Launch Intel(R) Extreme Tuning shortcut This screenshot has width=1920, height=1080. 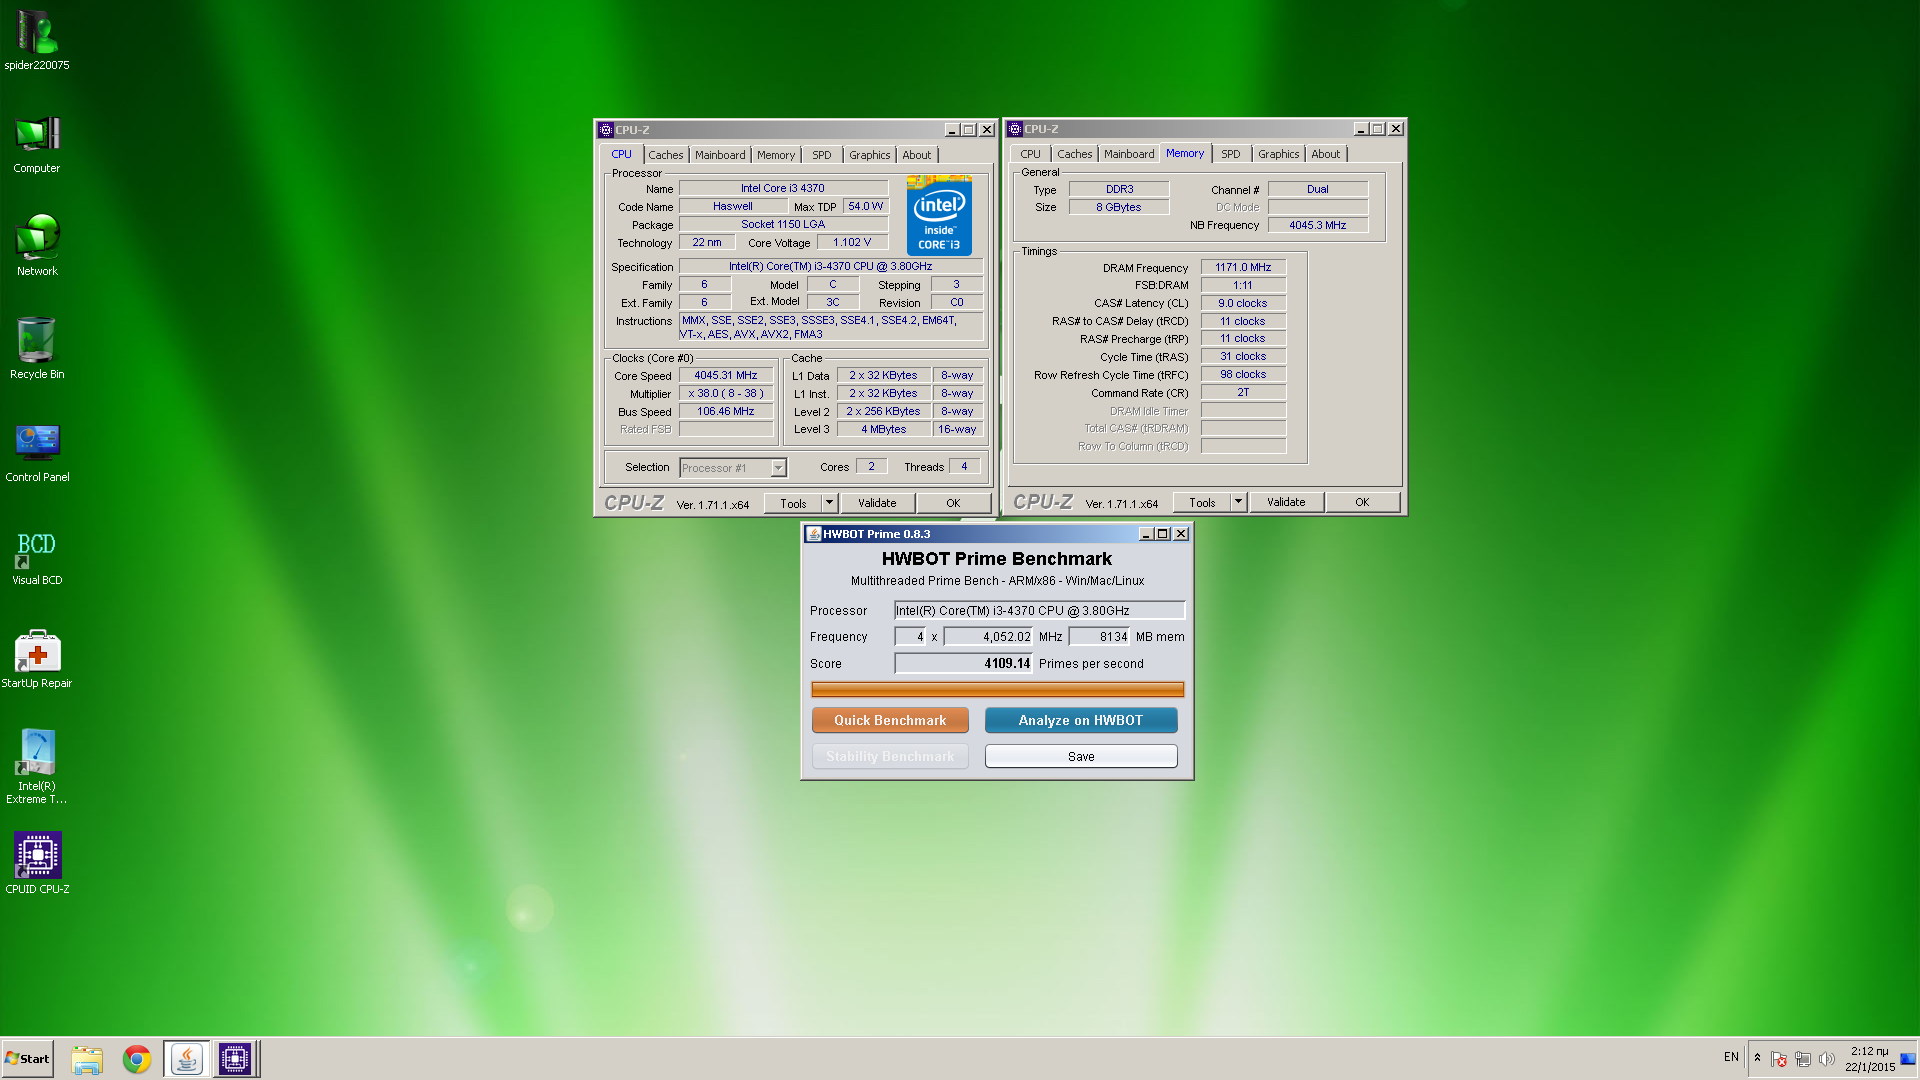pos(37,766)
